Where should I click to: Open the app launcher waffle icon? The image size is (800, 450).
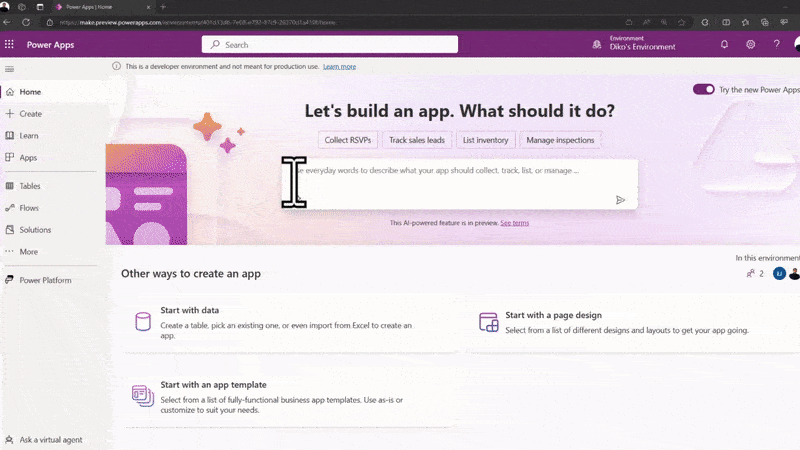[x=9, y=44]
